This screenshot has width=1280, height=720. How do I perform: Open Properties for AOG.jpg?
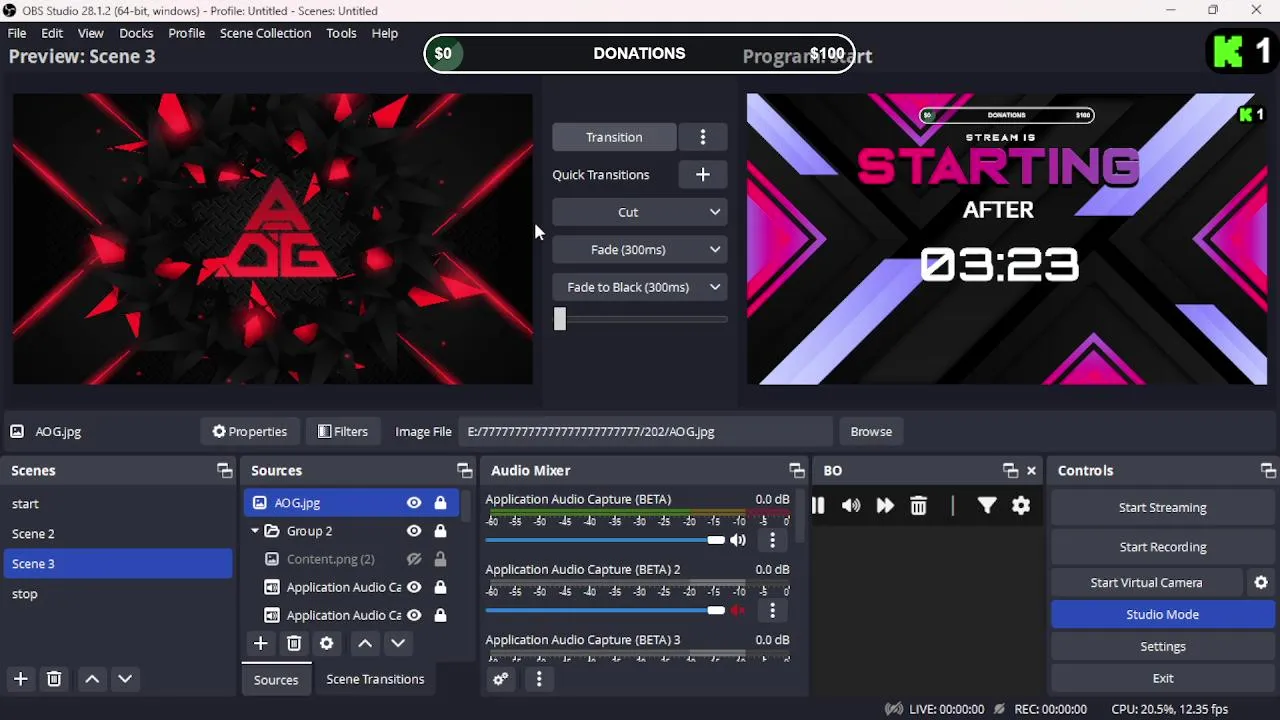coord(250,431)
